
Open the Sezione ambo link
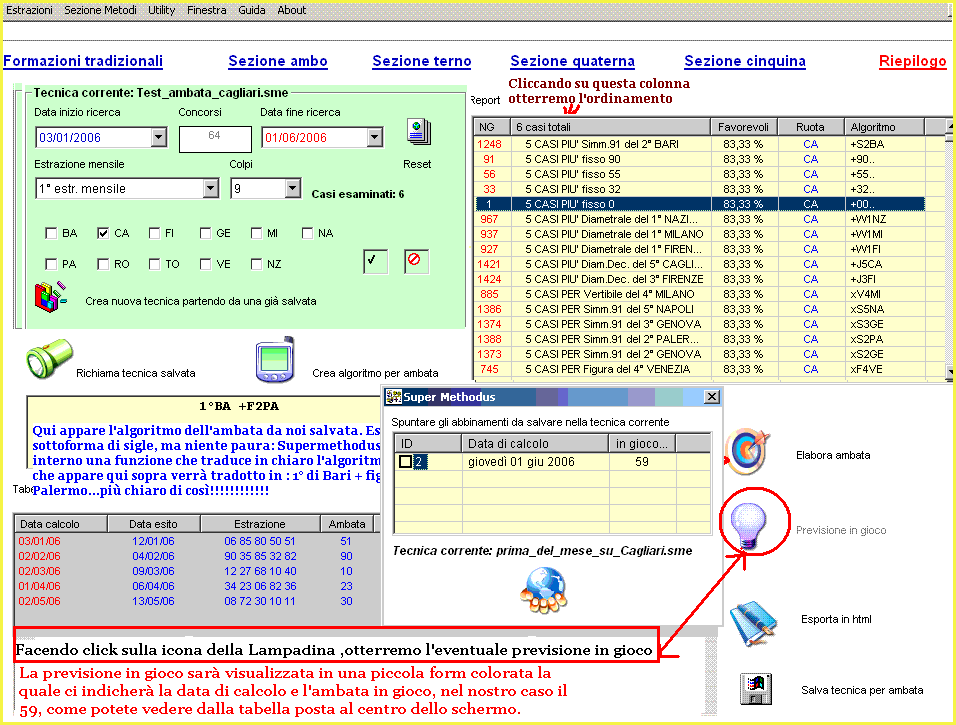278,61
